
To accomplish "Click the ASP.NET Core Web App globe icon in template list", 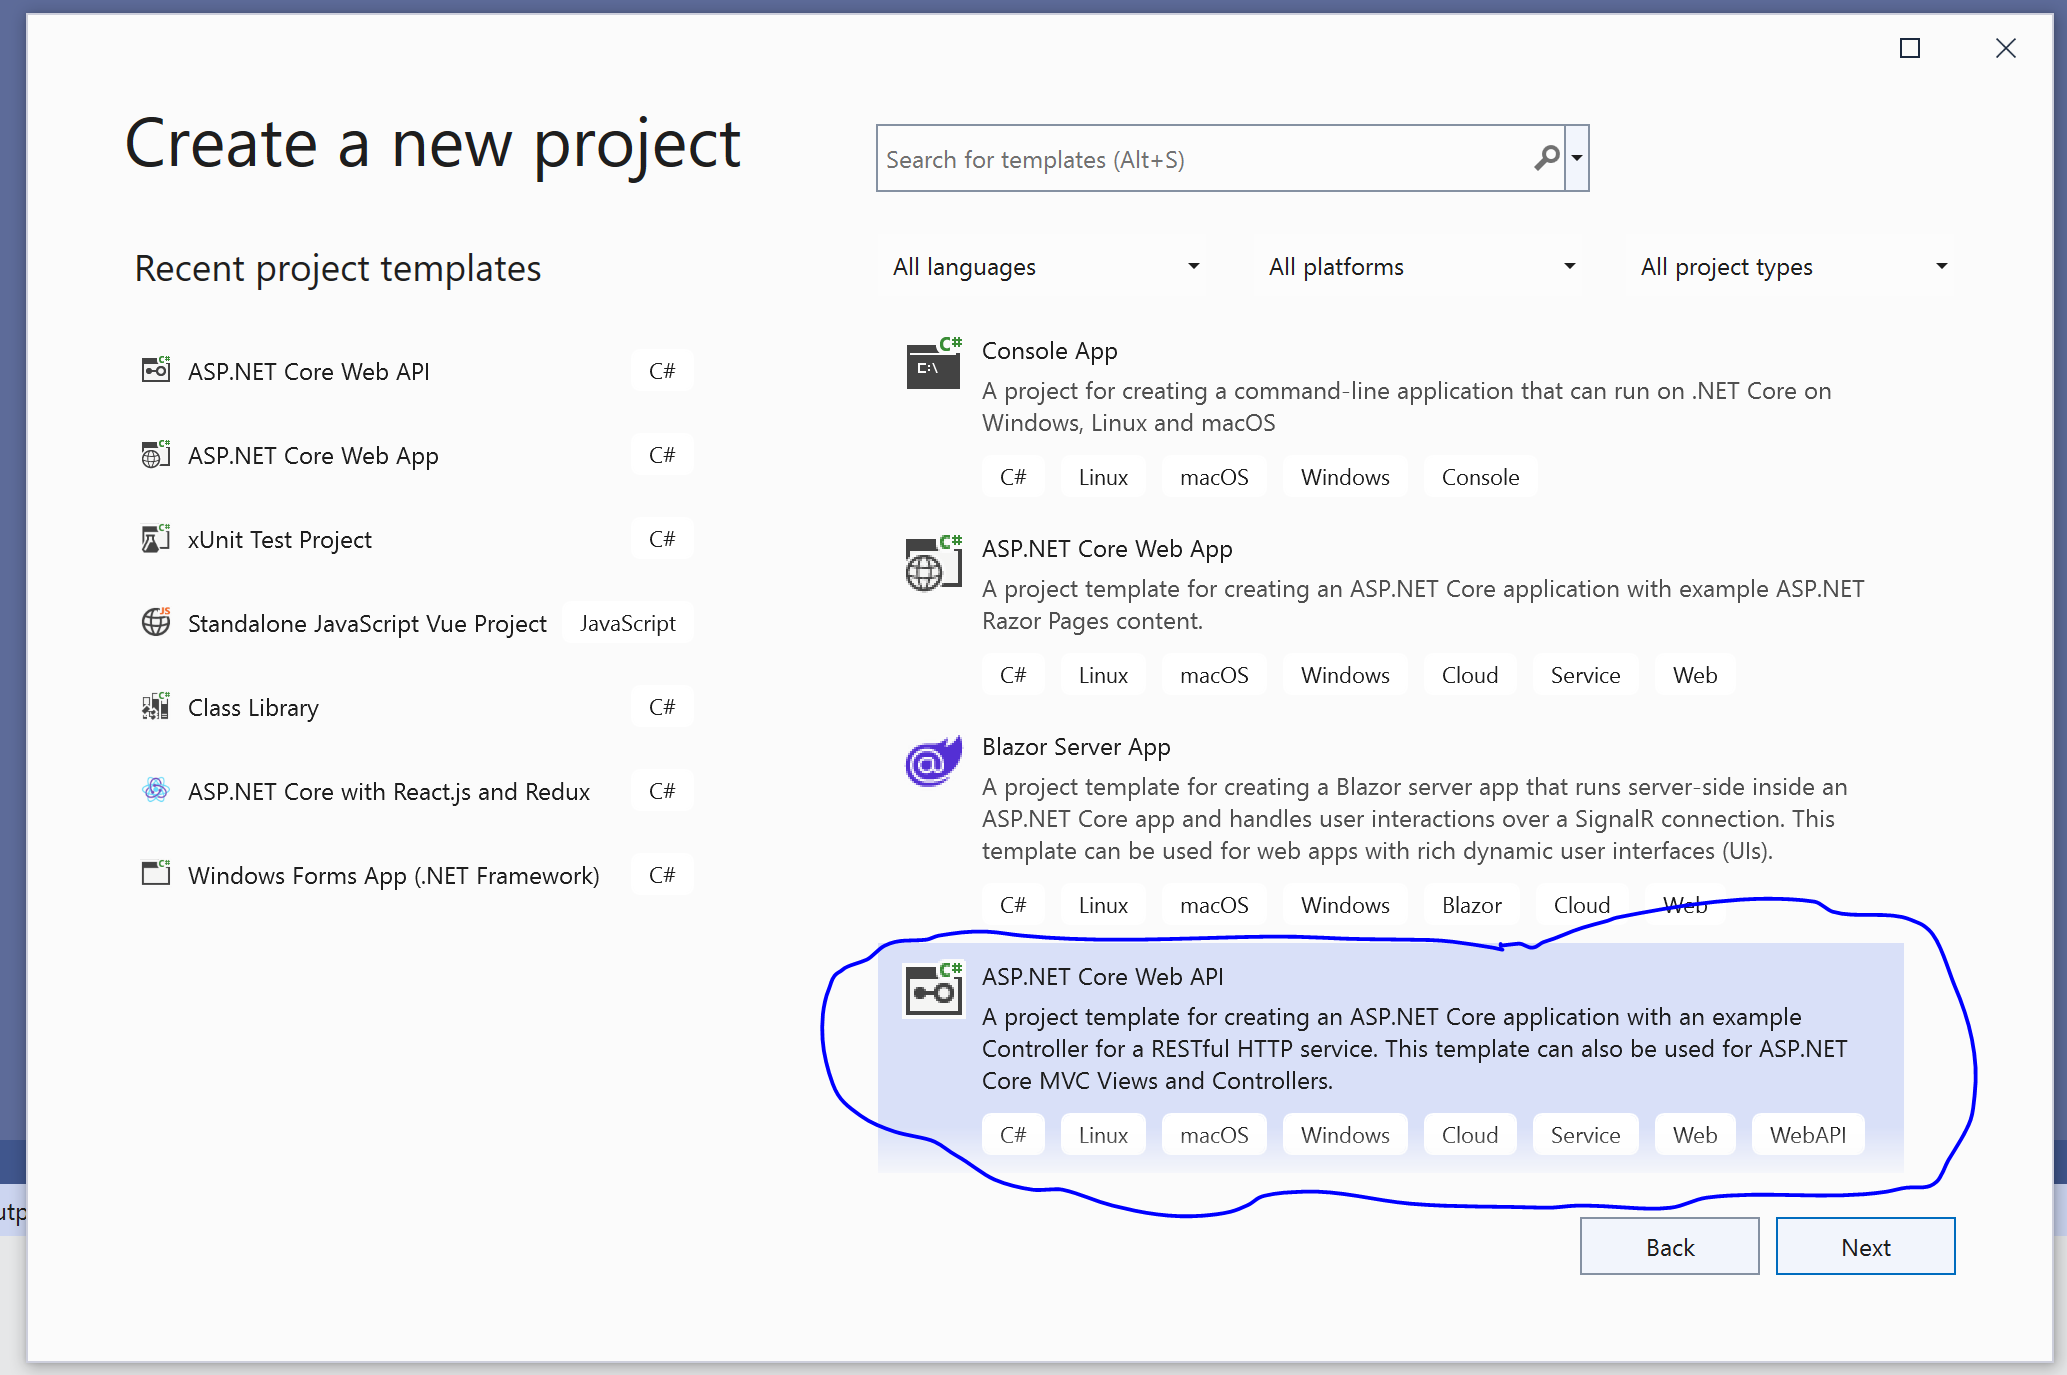I will pyautogui.click(x=933, y=562).
